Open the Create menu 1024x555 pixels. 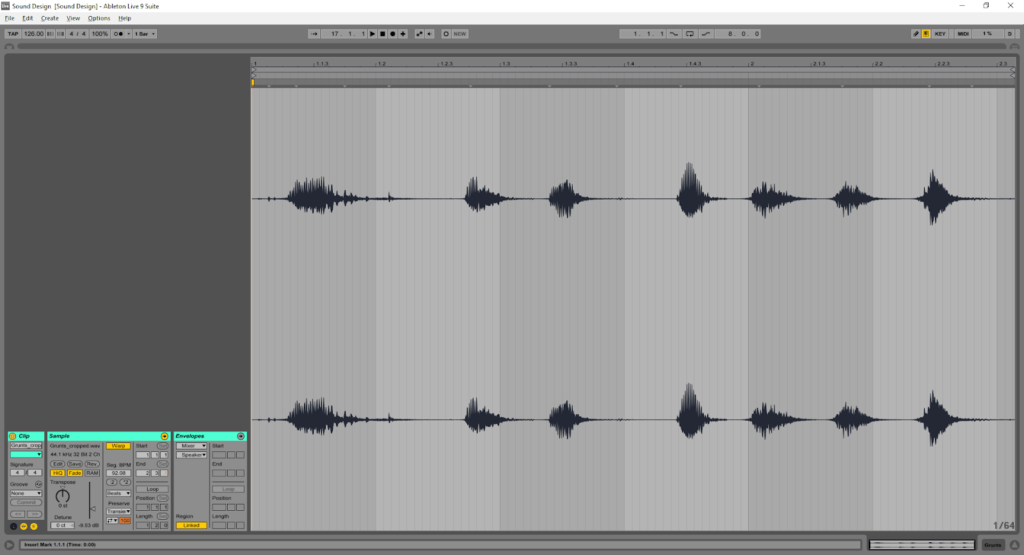(50, 18)
